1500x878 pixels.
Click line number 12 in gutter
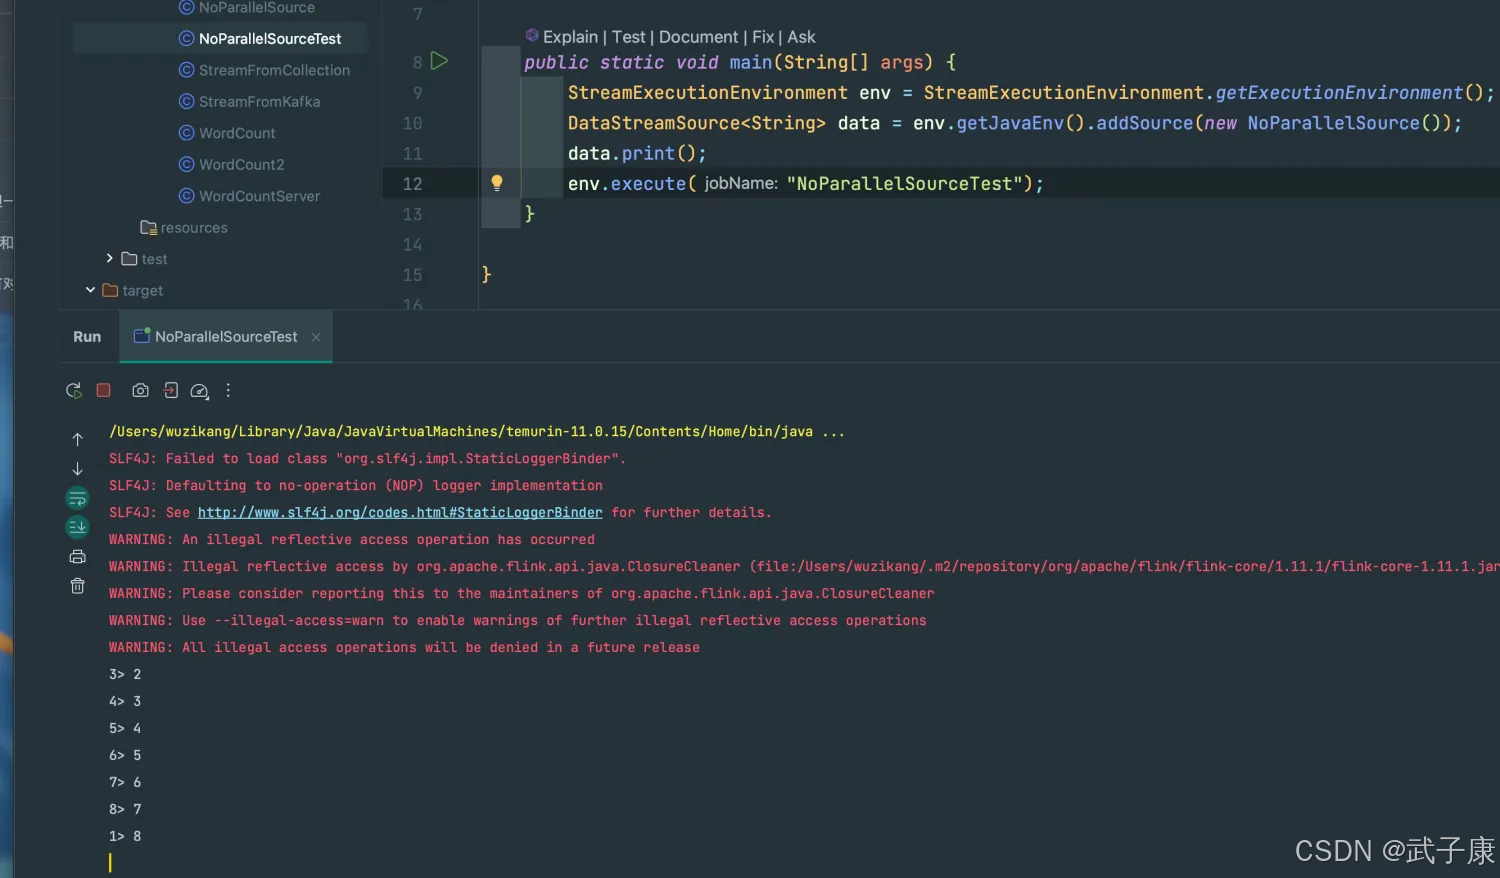(x=412, y=184)
